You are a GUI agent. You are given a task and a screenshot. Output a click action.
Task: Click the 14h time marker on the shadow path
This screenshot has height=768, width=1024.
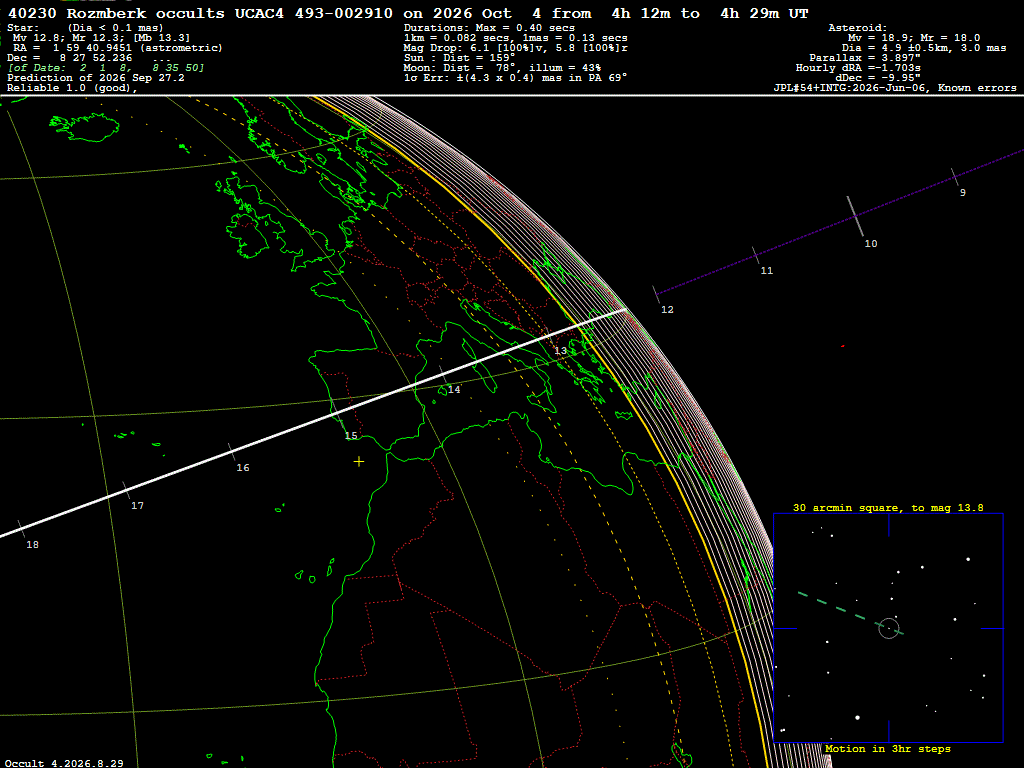point(444,376)
